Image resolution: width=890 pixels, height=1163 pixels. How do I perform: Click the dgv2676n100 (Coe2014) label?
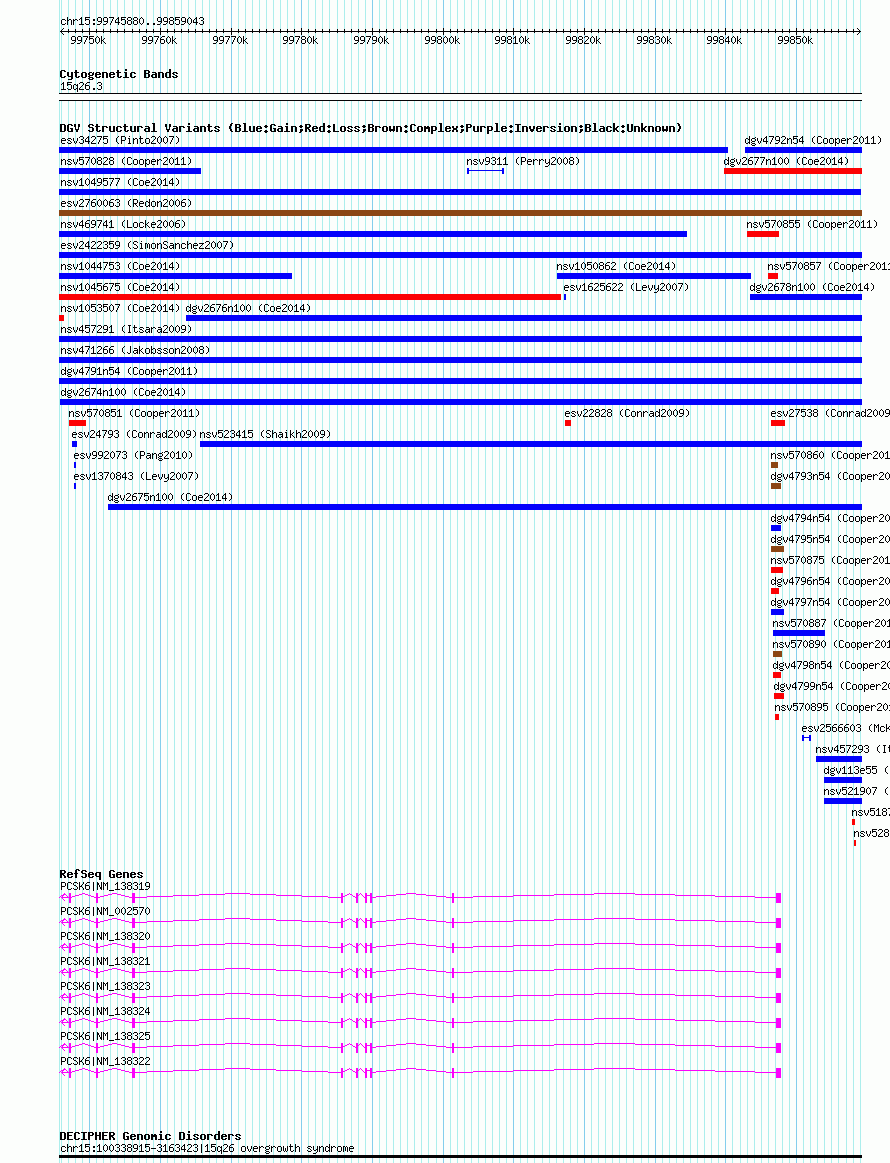coord(248,308)
